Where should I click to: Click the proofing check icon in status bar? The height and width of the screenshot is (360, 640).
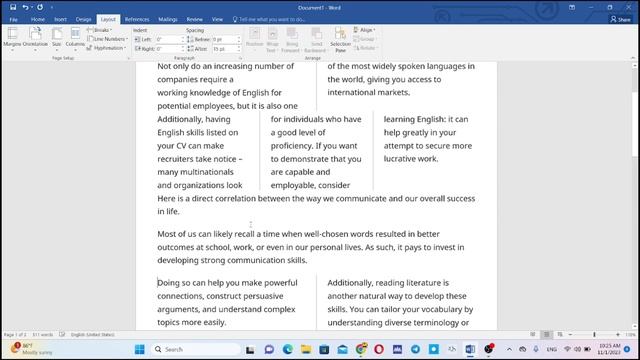tap(62, 335)
